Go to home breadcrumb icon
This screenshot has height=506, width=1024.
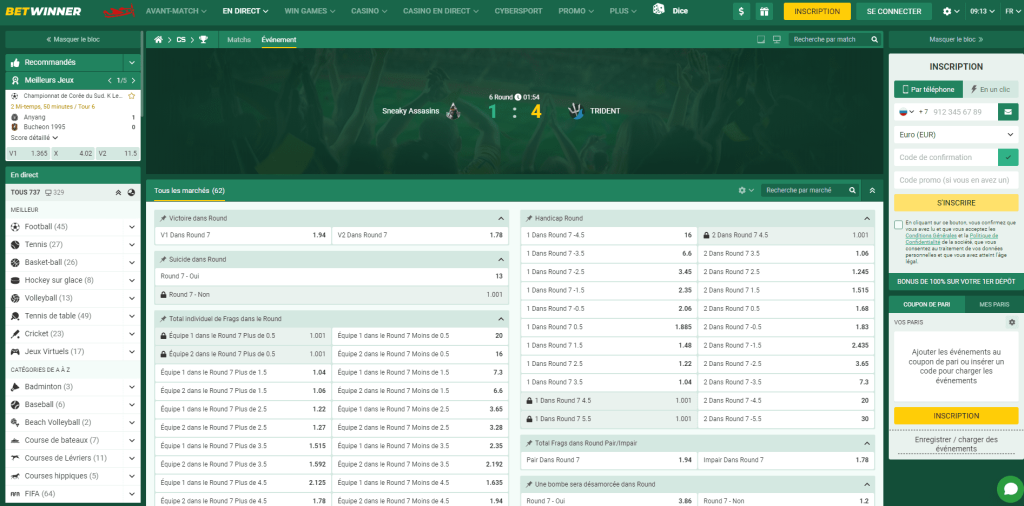(x=158, y=40)
